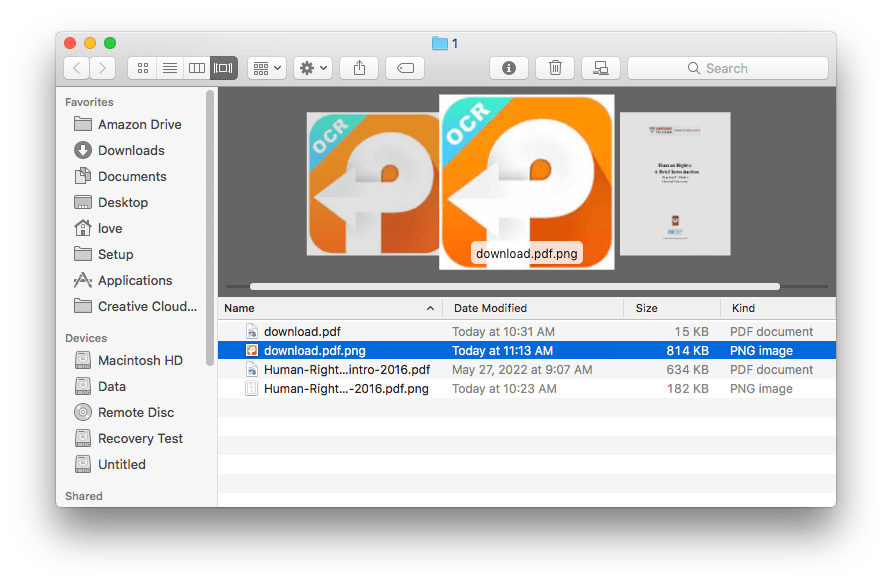
Task: Click the '634 KB' size cell
Action: [687, 370]
